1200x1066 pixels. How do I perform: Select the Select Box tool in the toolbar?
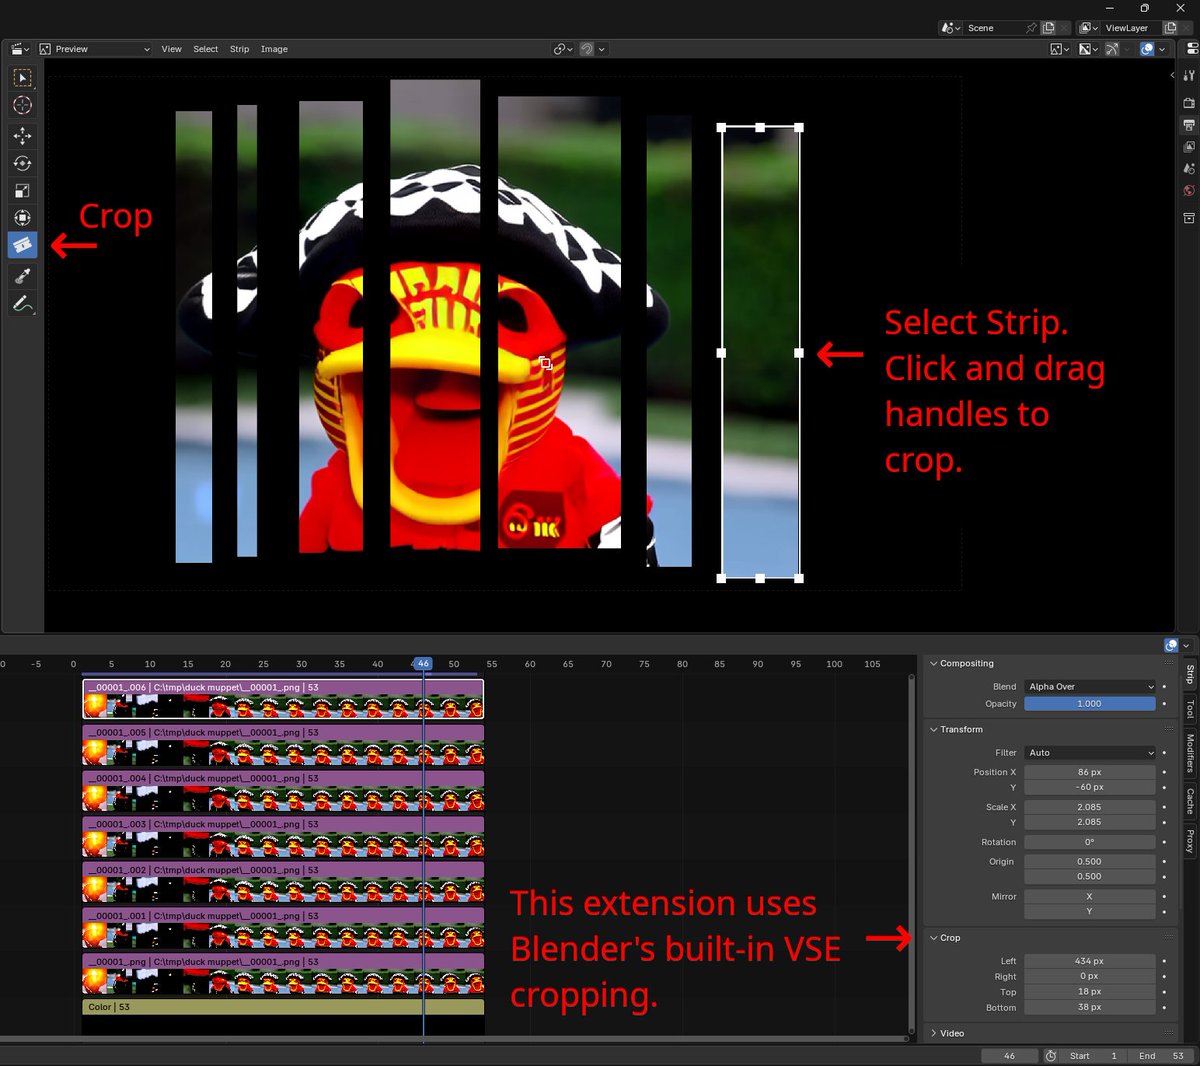22,78
